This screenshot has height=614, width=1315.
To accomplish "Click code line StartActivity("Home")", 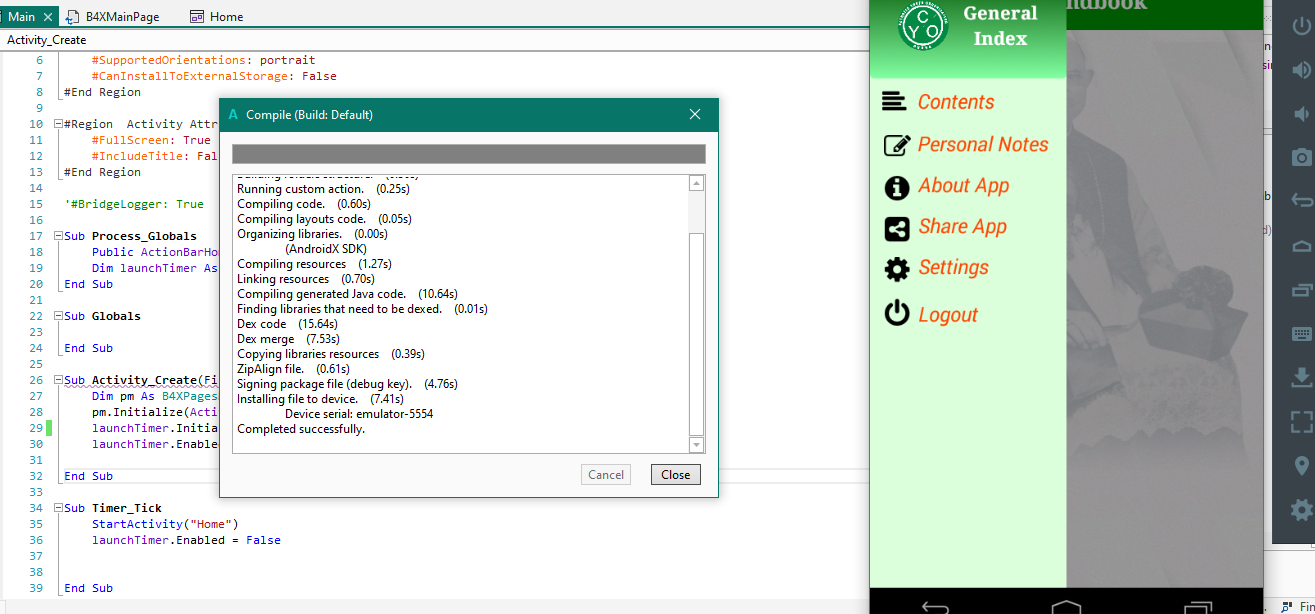I will 165,524.
